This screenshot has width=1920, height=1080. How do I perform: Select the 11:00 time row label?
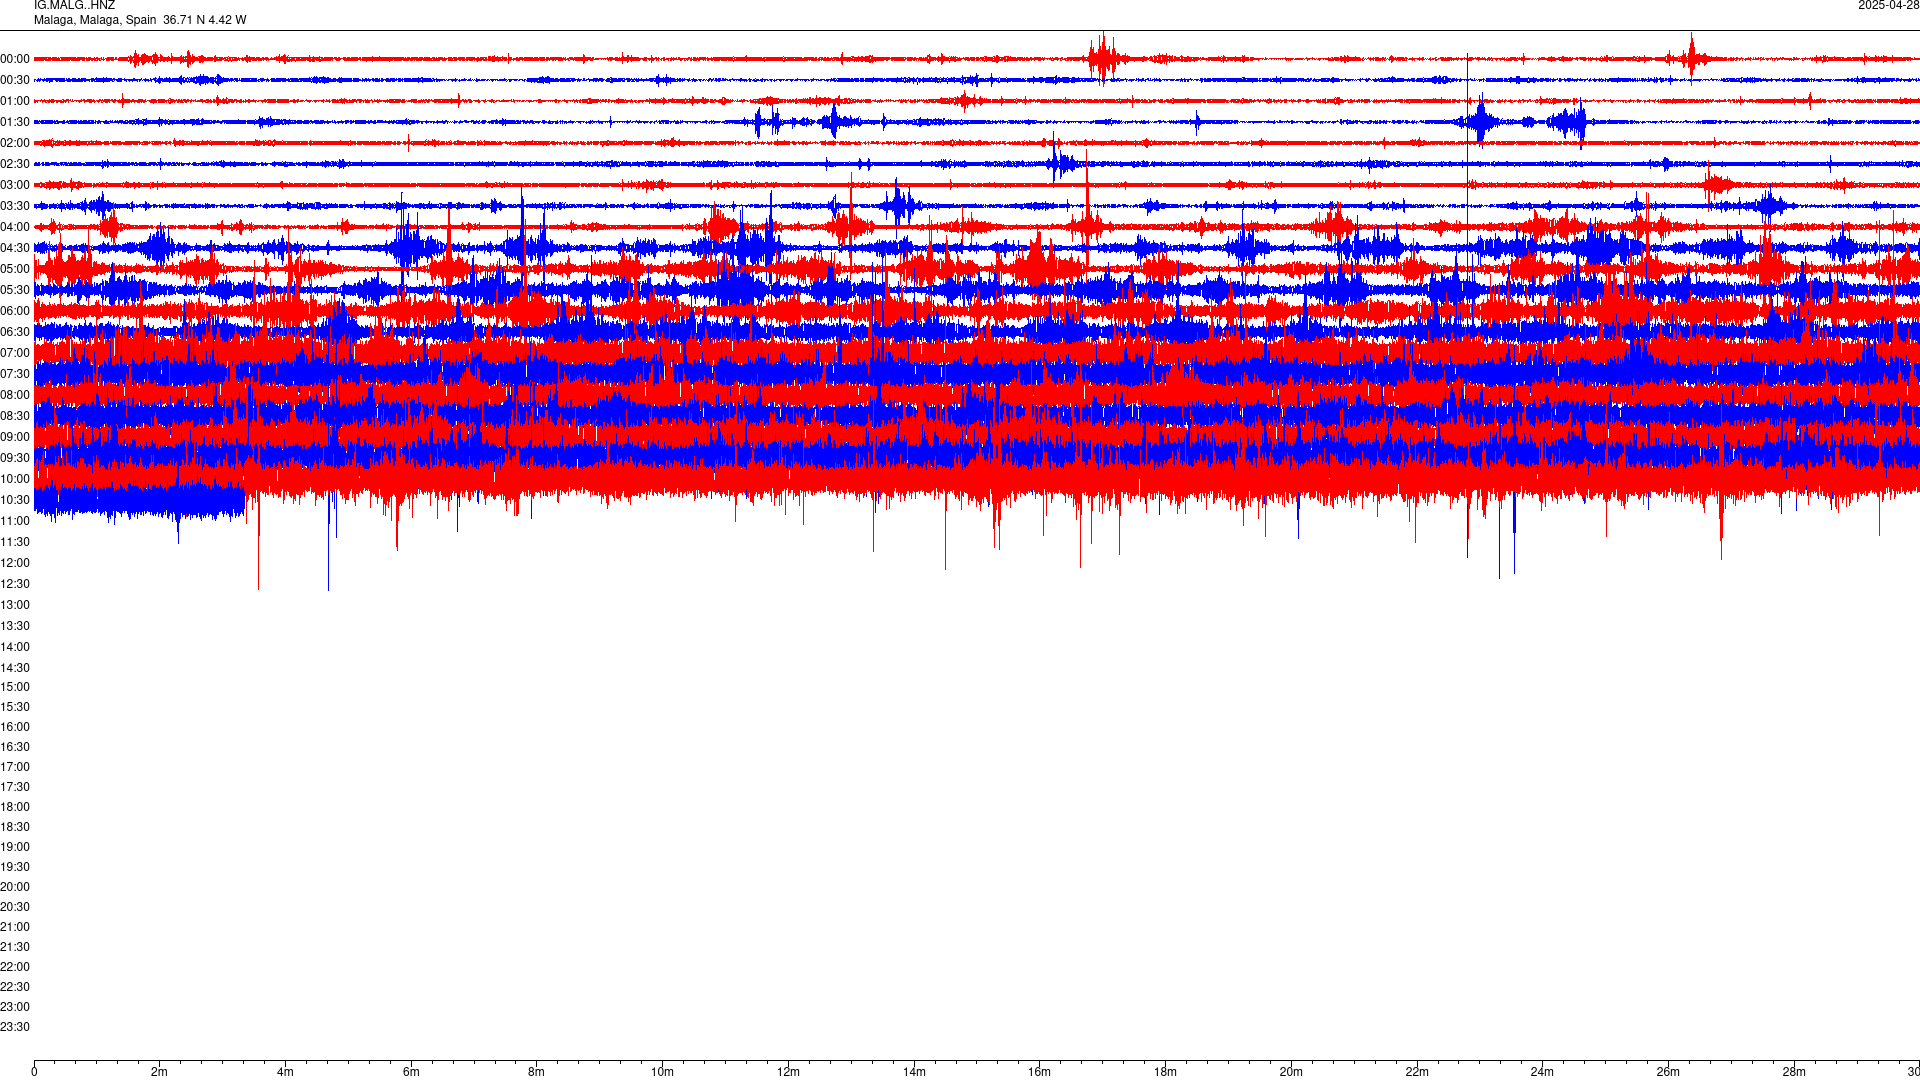click(x=15, y=521)
